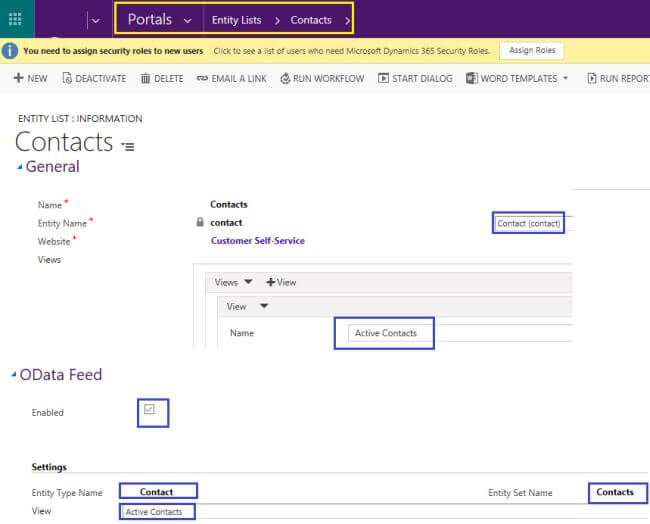The width and height of the screenshot is (650, 524).
Task: Open the app launcher grid icon
Action: [15, 19]
